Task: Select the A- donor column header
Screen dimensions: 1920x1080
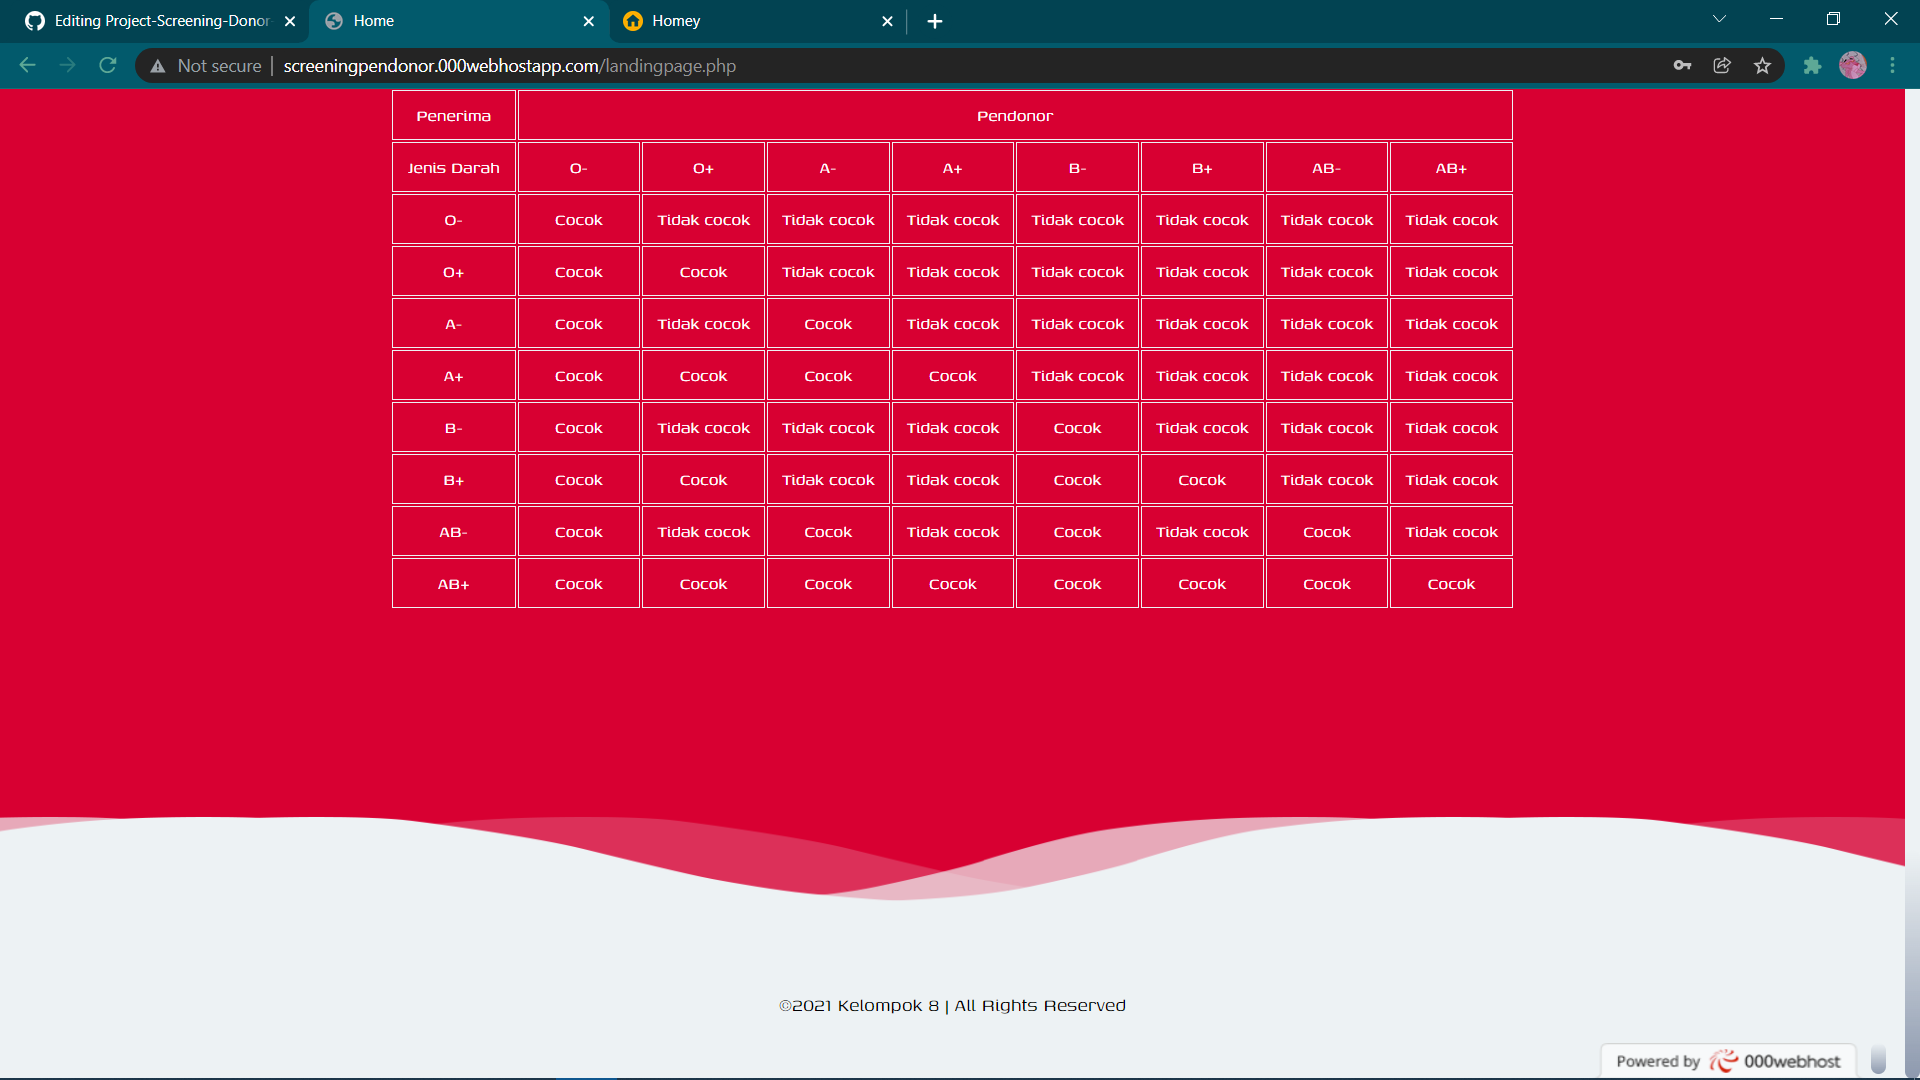Action: (x=828, y=168)
